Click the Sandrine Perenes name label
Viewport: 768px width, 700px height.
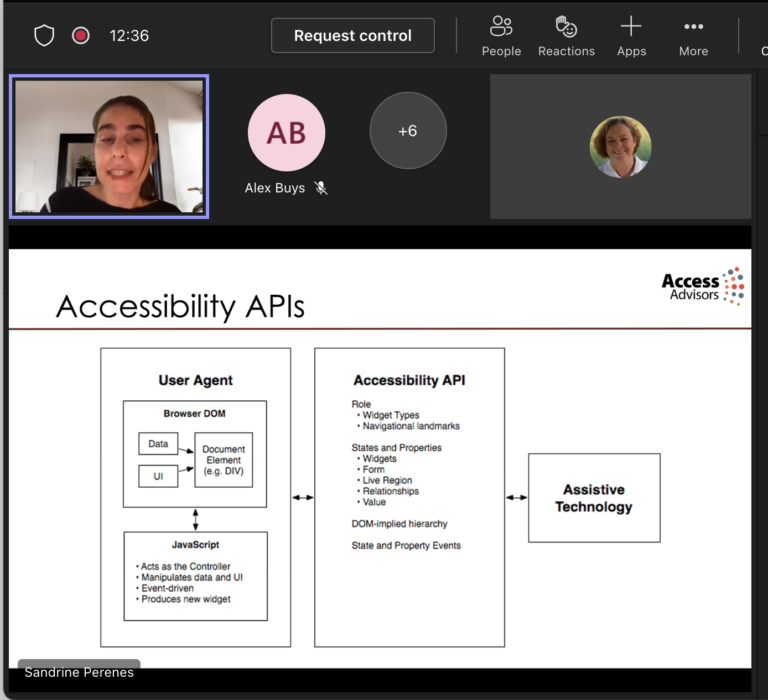tap(79, 672)
